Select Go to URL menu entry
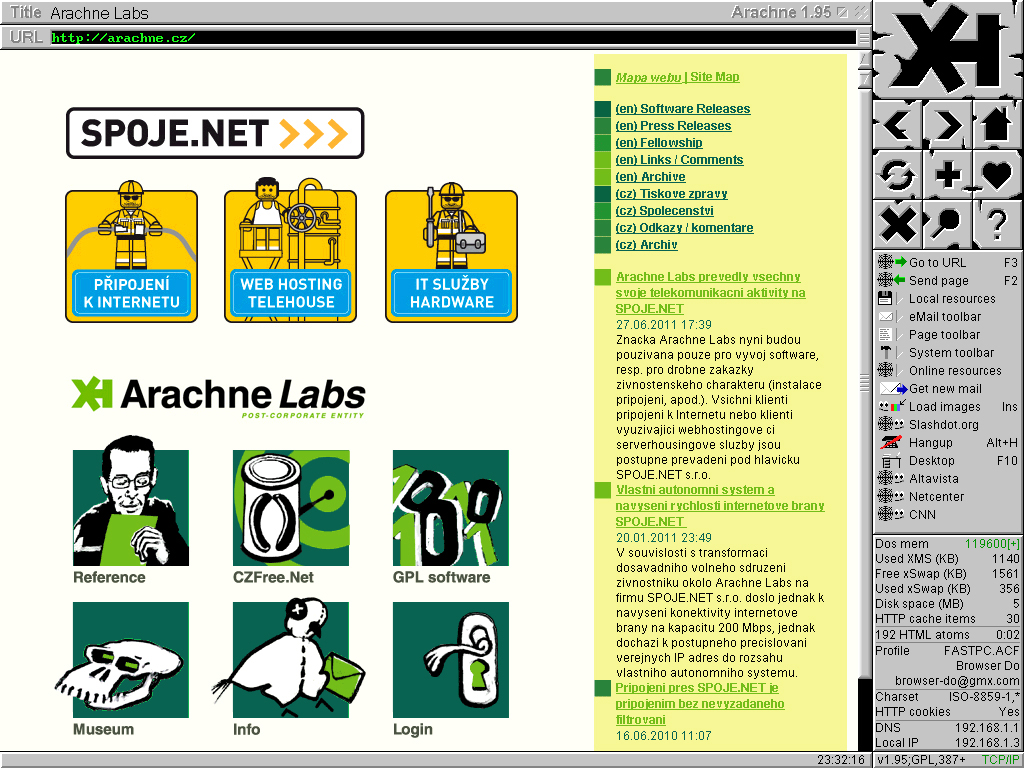Screen dimensions: 1024x768 tap(948, 263)
